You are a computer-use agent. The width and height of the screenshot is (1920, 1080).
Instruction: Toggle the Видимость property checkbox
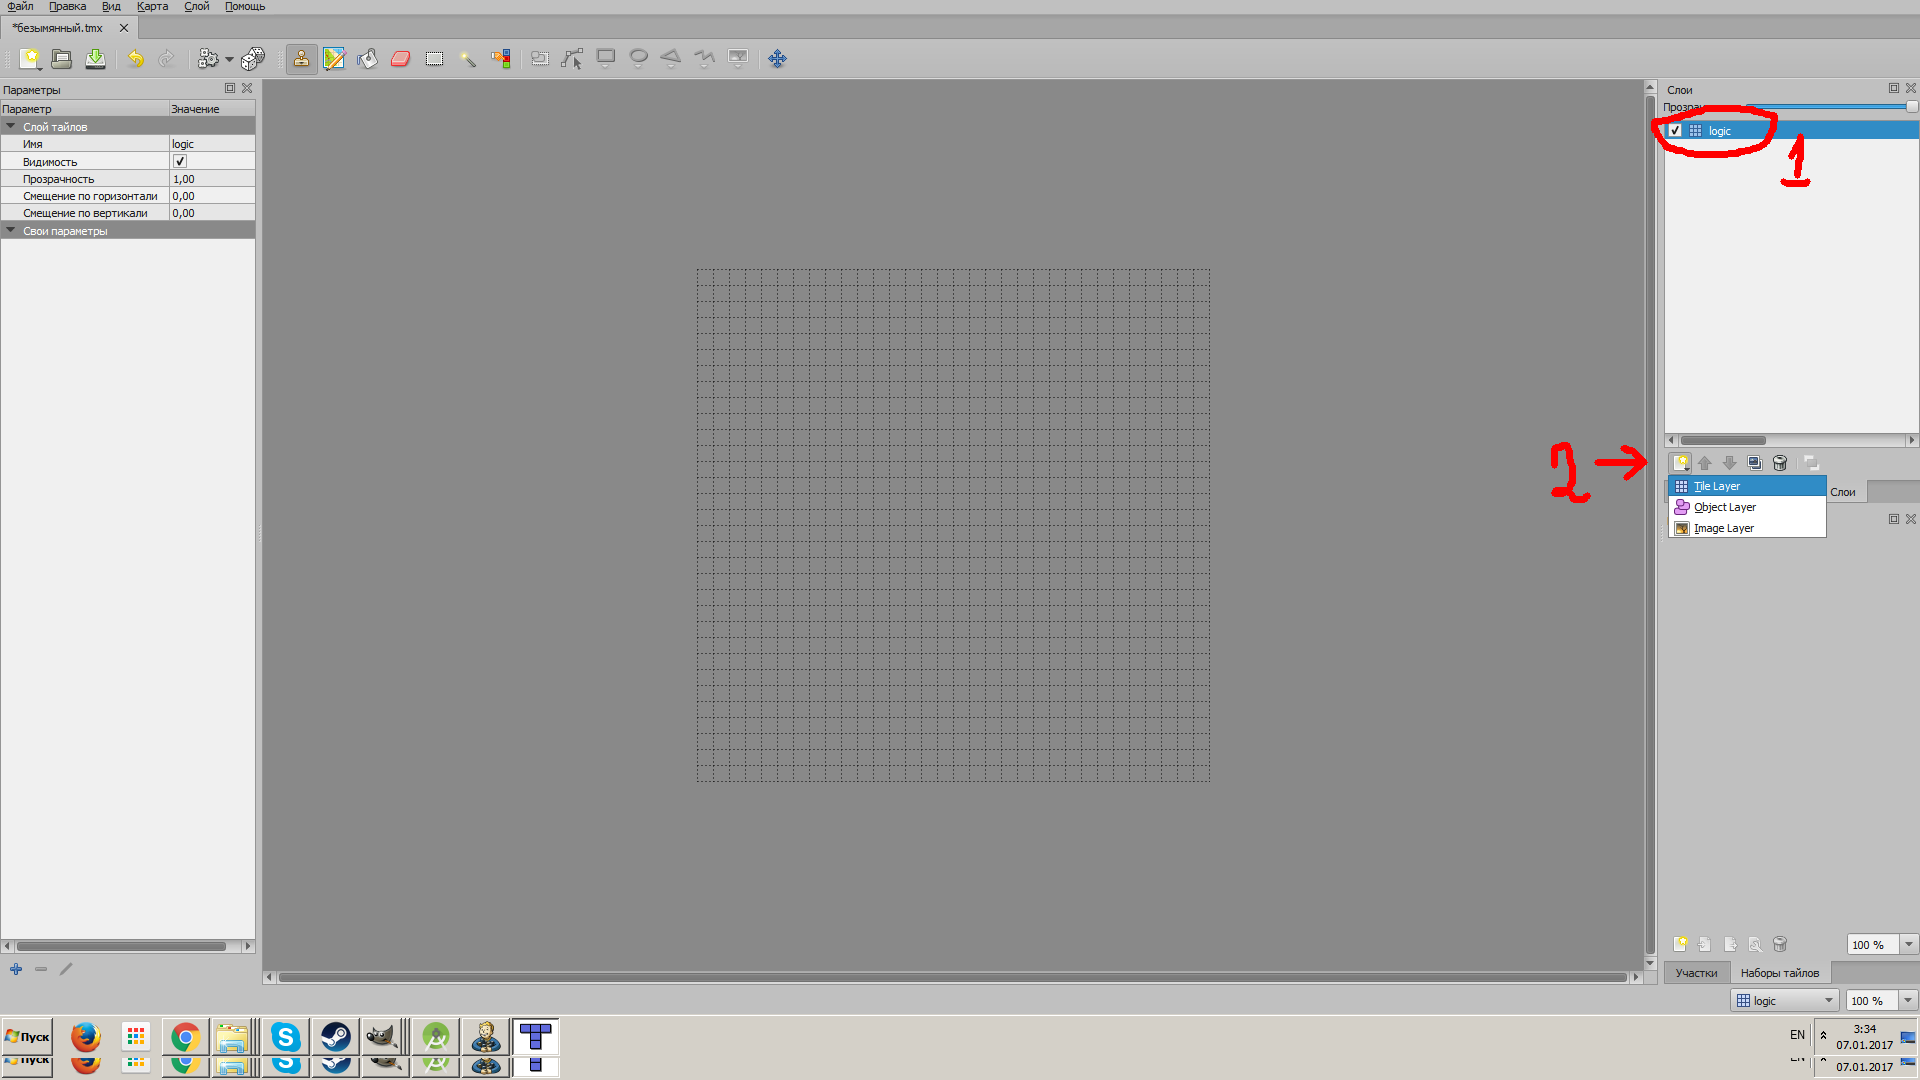[x=180, y=161]
